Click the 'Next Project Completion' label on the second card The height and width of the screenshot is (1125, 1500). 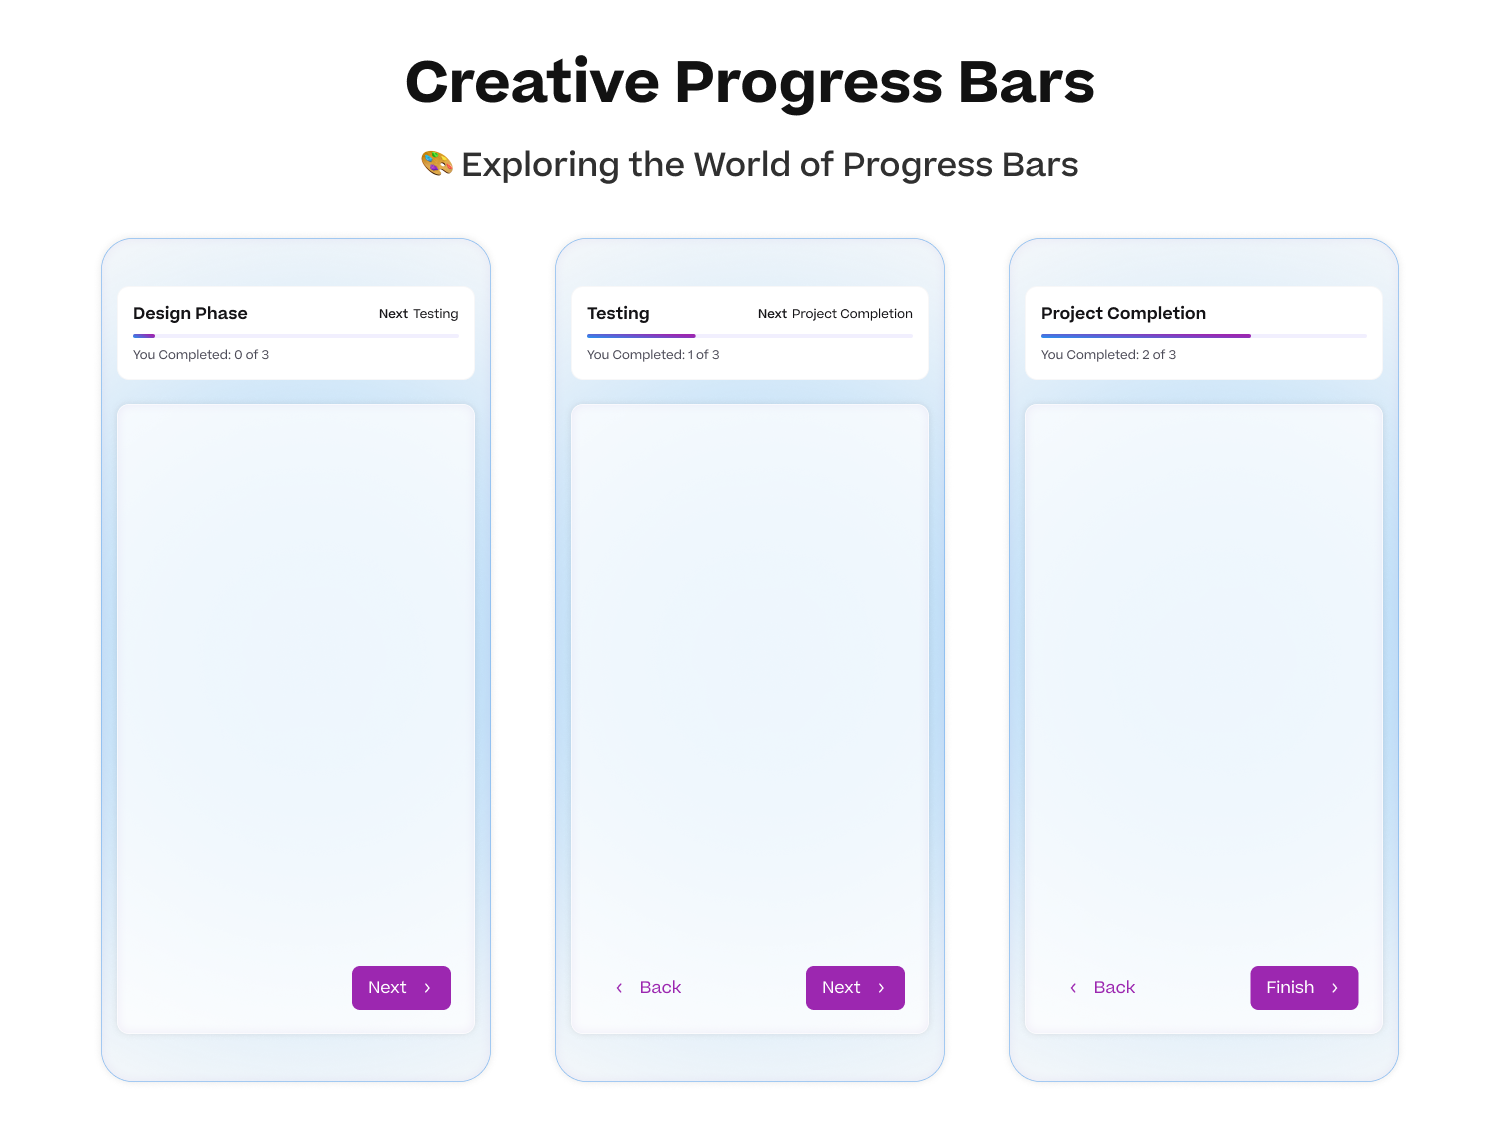tap(835, 314)
